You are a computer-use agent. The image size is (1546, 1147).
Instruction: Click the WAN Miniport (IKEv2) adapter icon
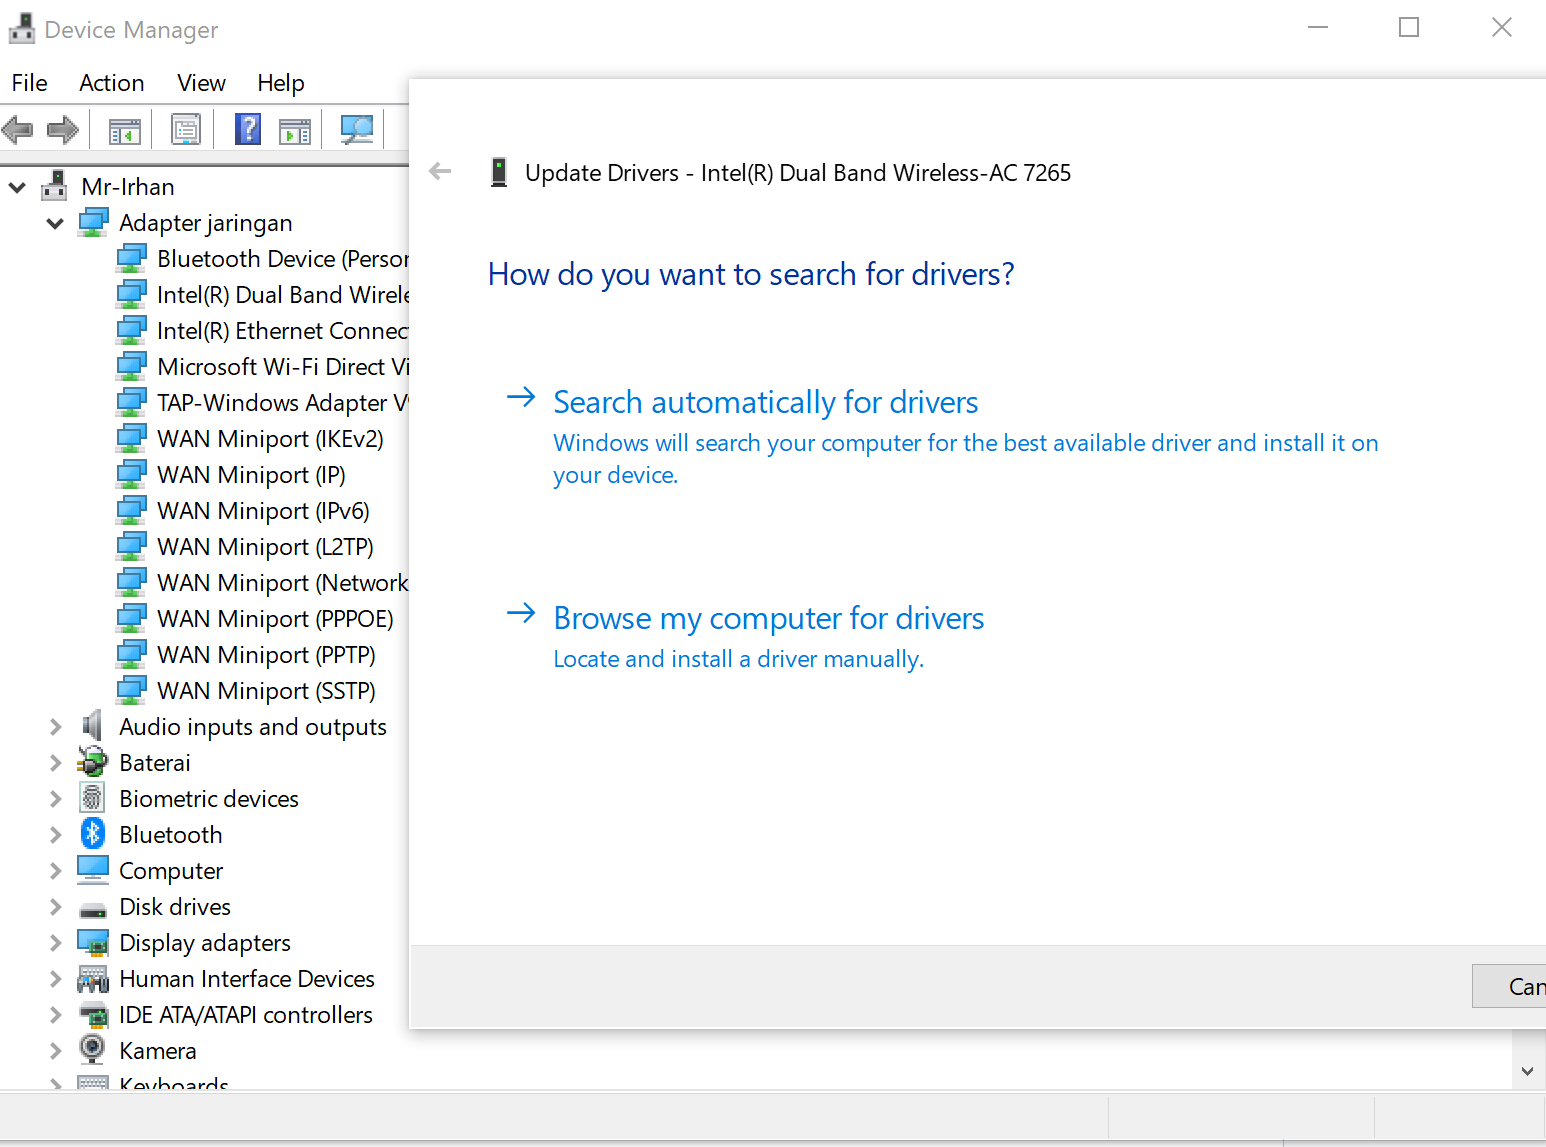tap(131, 438)
